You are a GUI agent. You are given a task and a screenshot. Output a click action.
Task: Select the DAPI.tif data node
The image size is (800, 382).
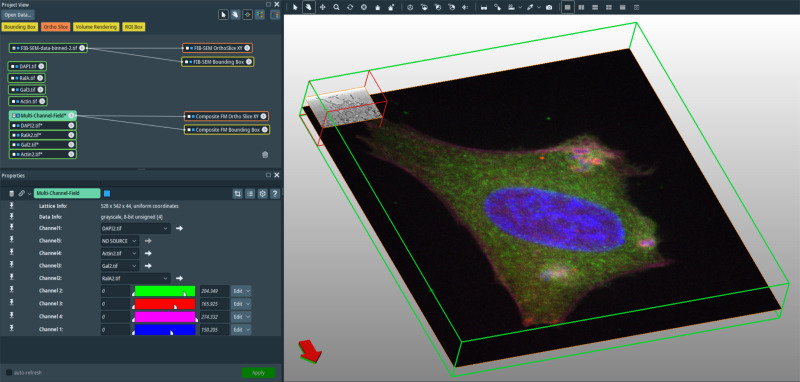tap(28, 66)
